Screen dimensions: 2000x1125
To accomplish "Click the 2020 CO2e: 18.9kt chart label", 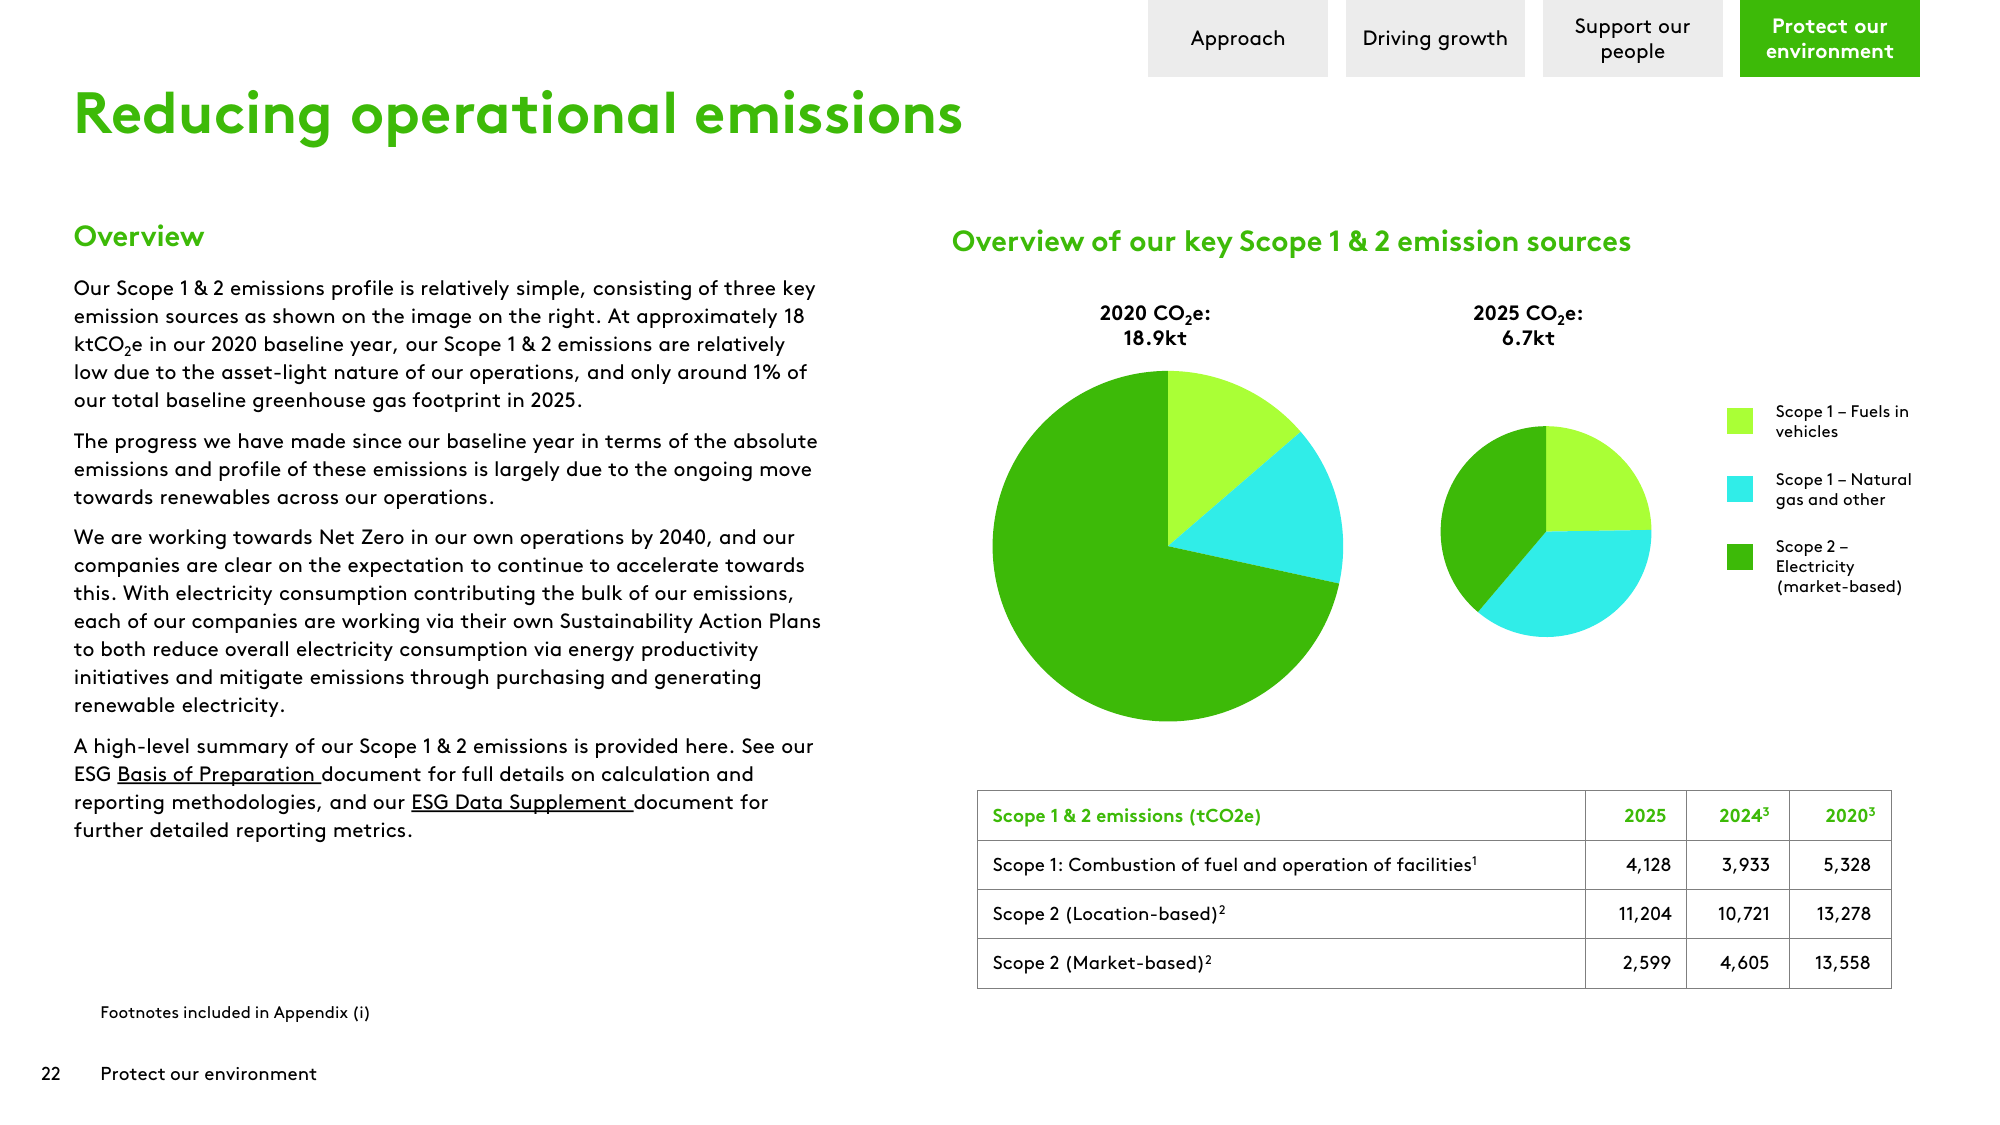I will [x=1155, y=326].
